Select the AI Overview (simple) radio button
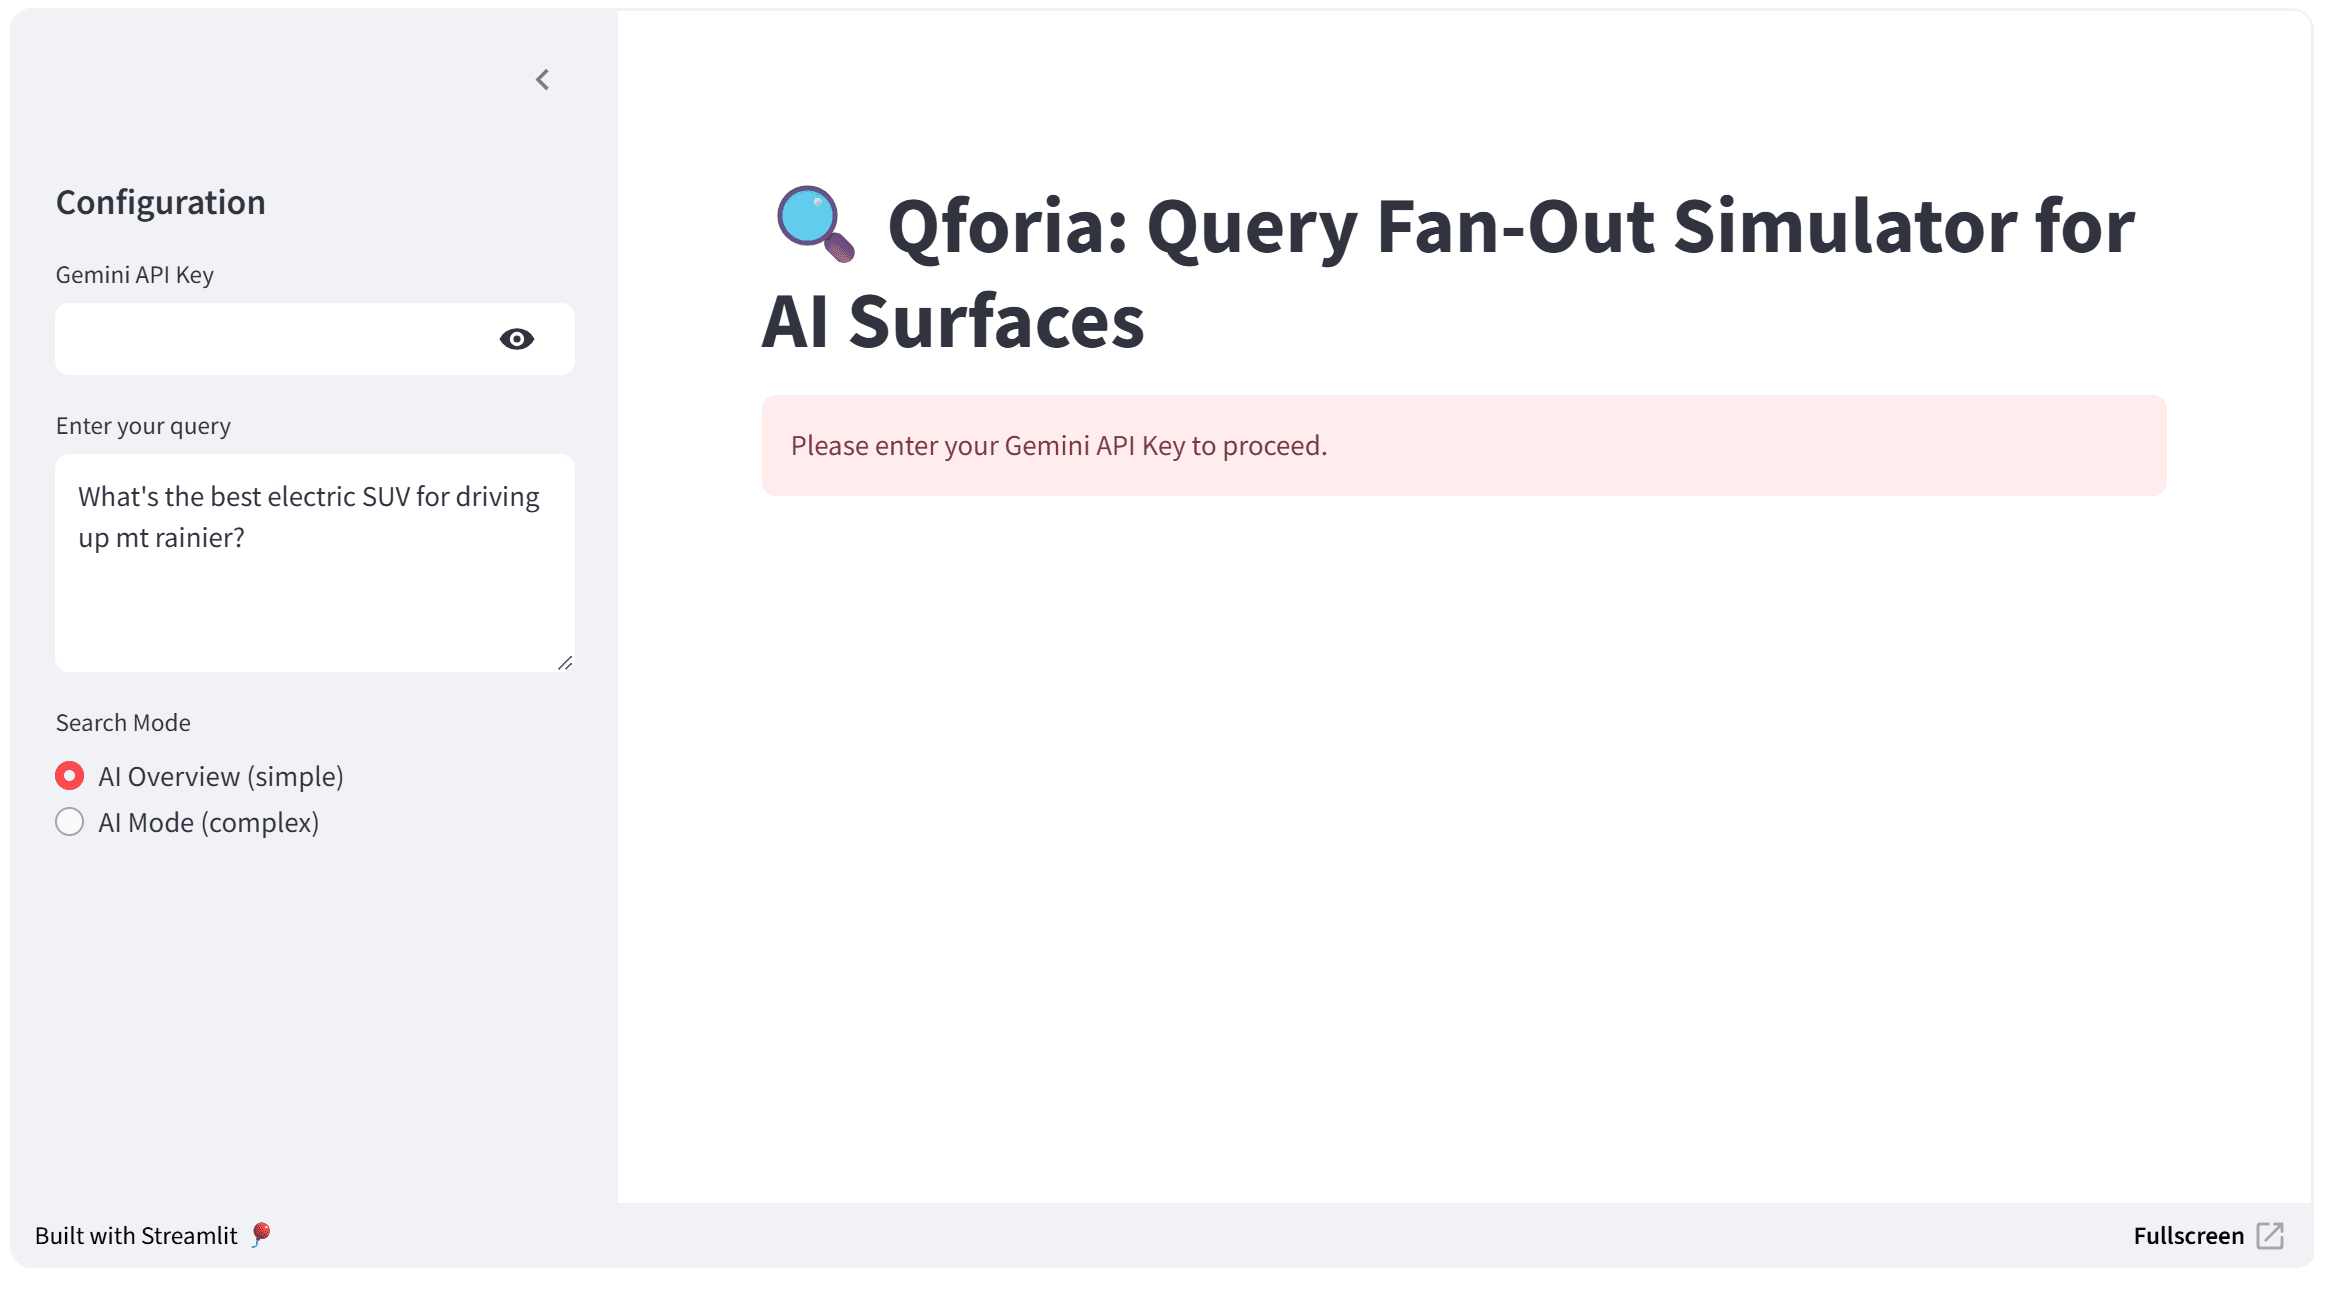 click(69, 776)
